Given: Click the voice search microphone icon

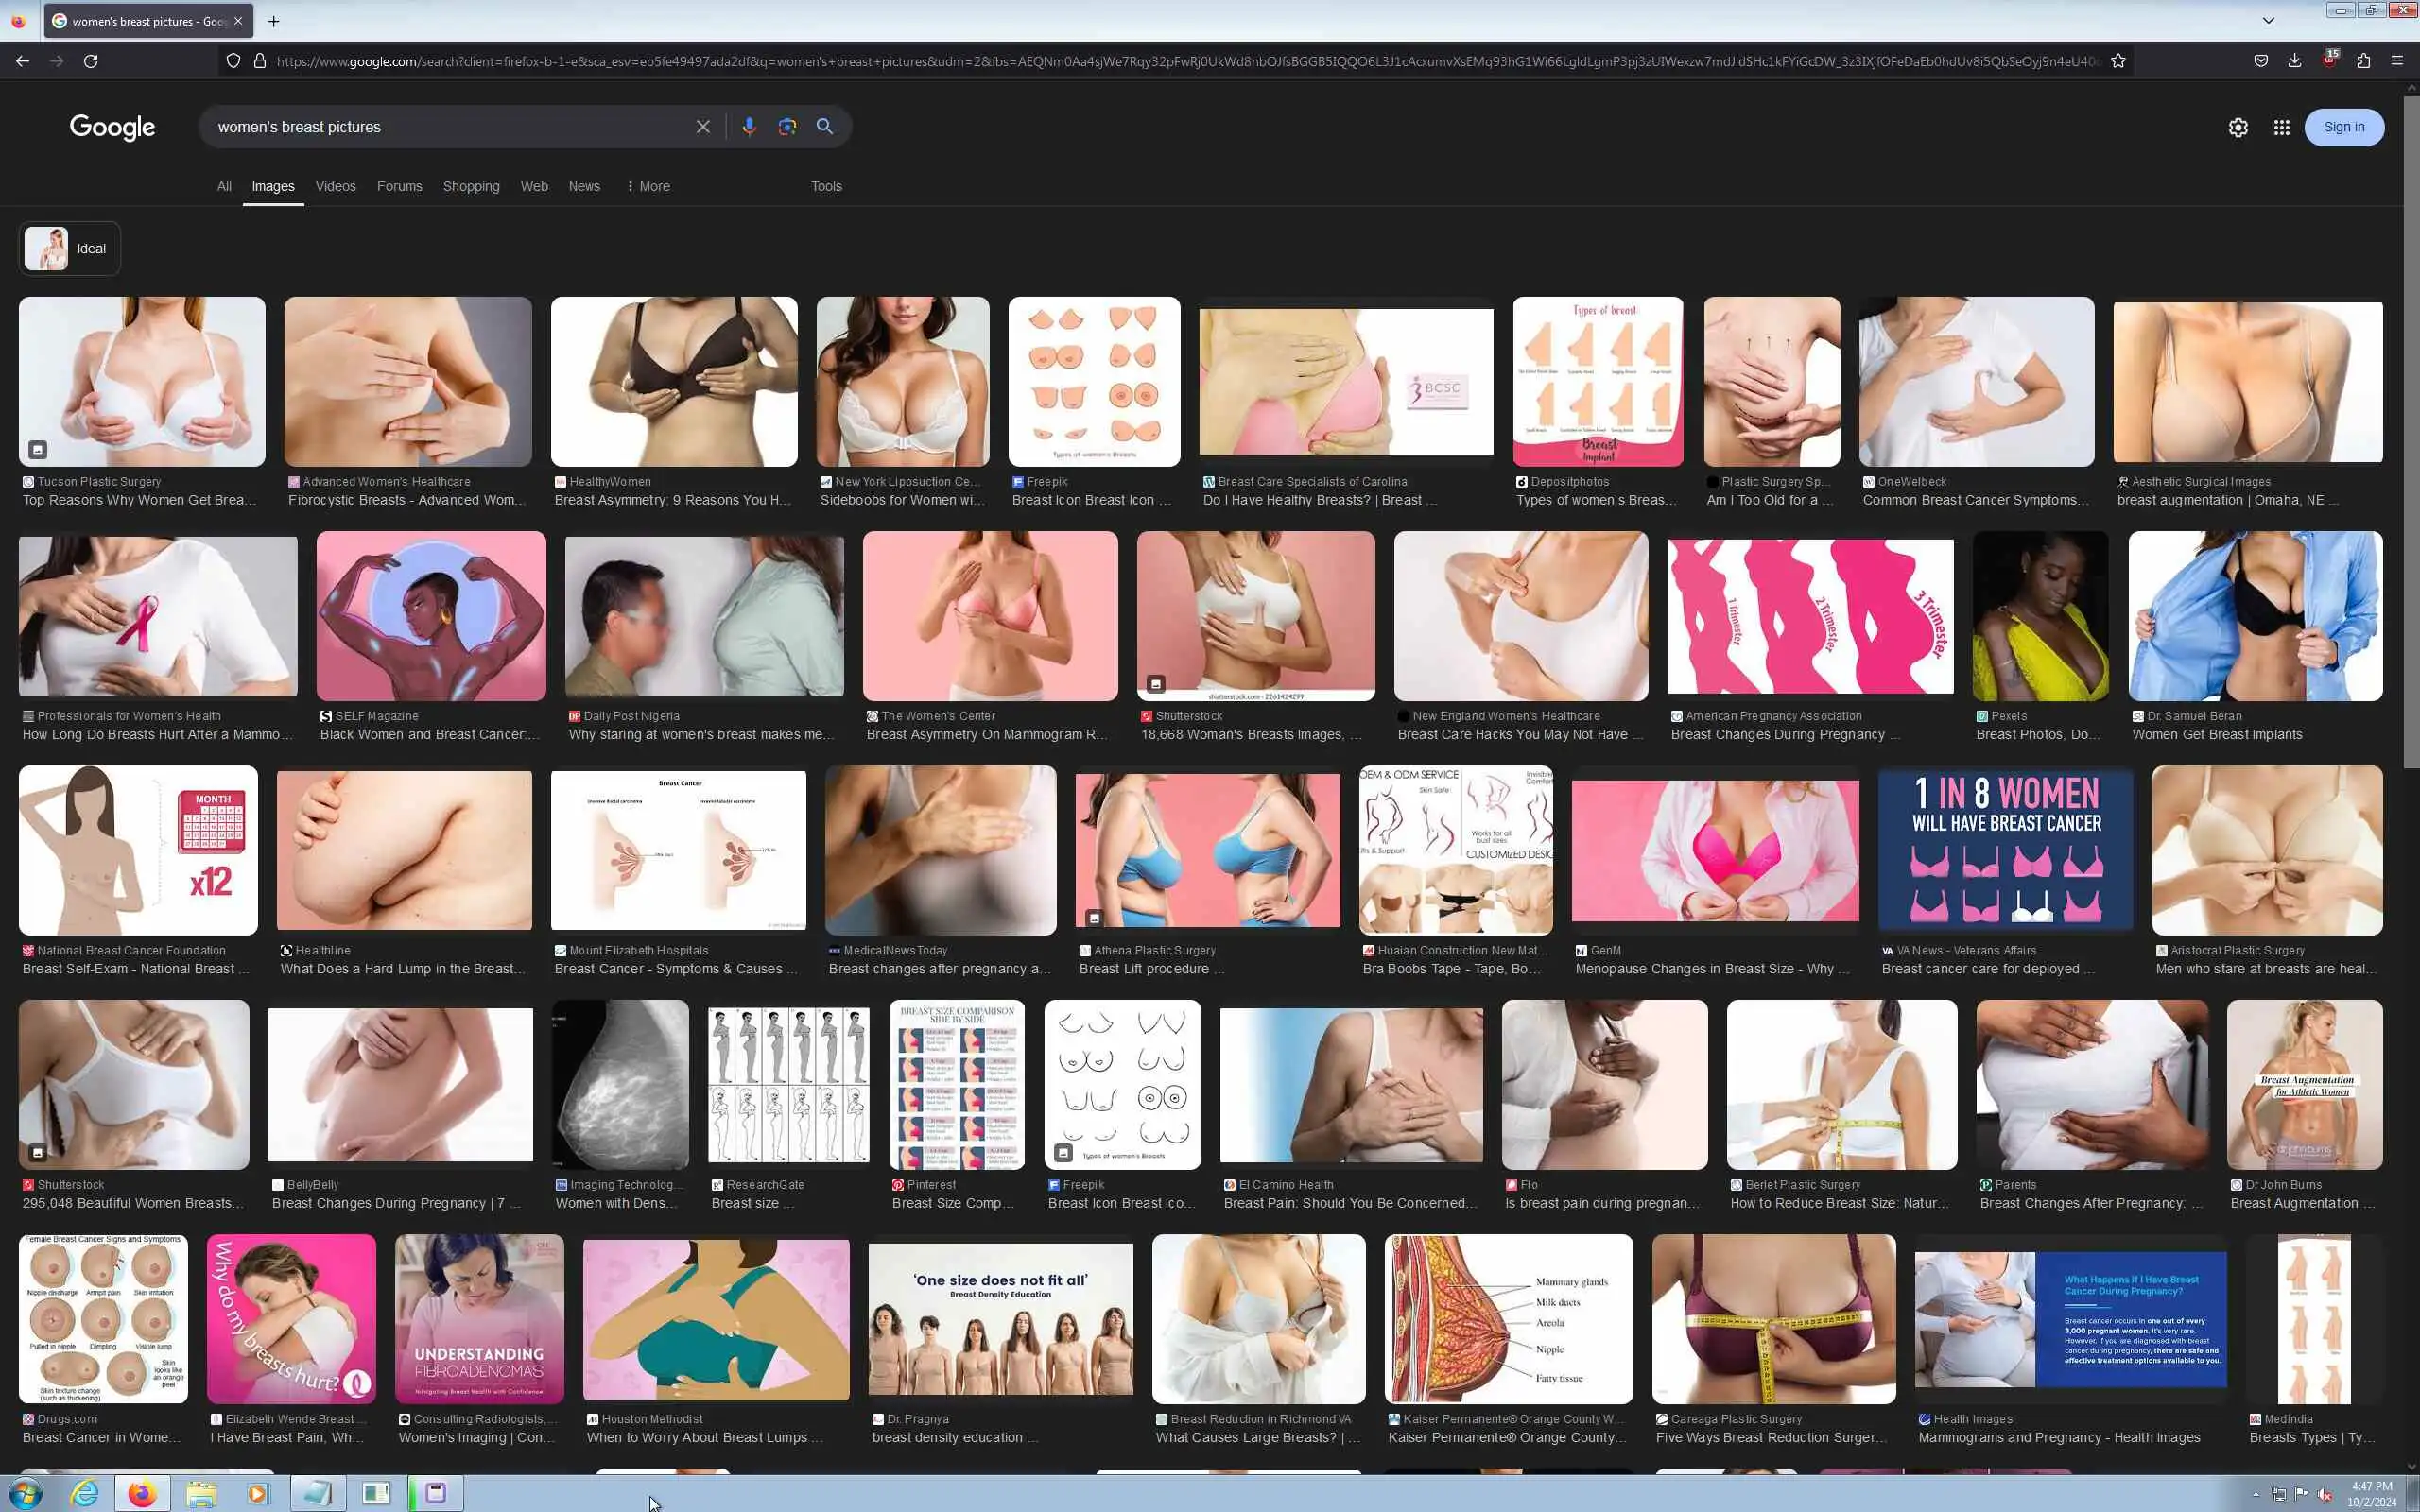Looking at the screenshot, I should click(748, 127).
